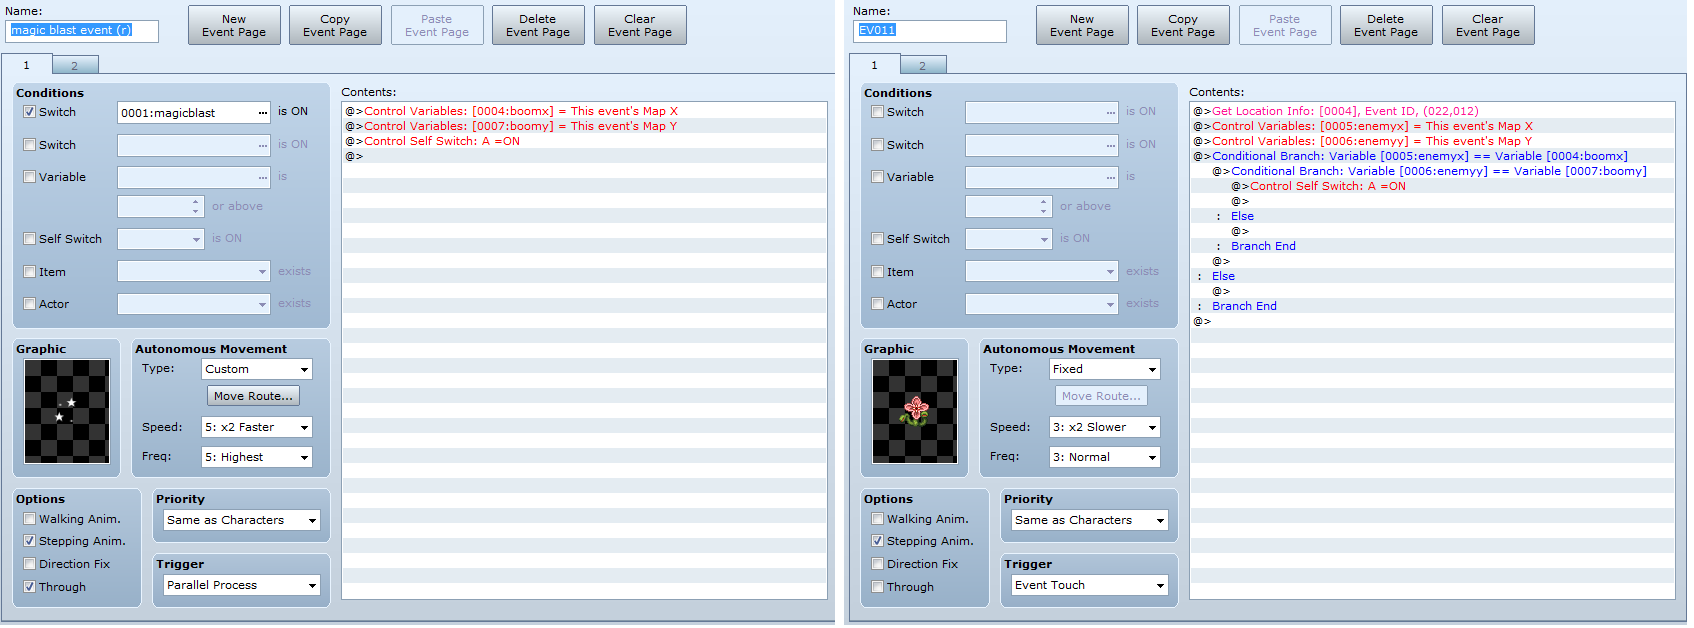This screenshot has width=1694, height=628.
Task: Select the Get Location Info command line
Action: (x=1344, y=111)
